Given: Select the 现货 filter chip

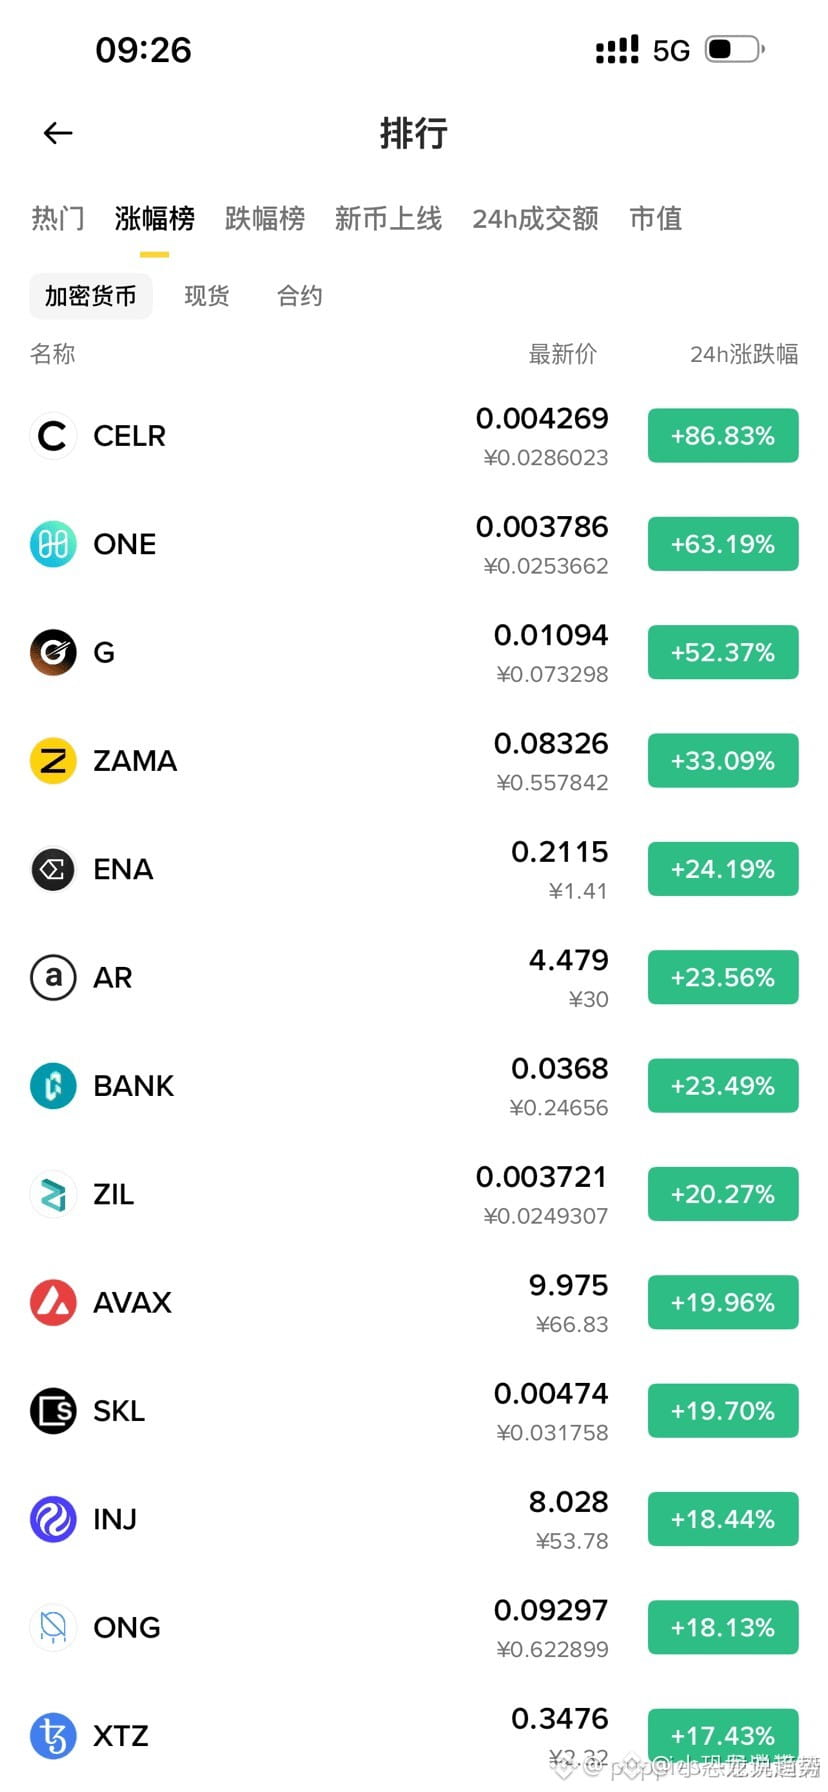Looking at the screenshot, I should coord(207,296).
